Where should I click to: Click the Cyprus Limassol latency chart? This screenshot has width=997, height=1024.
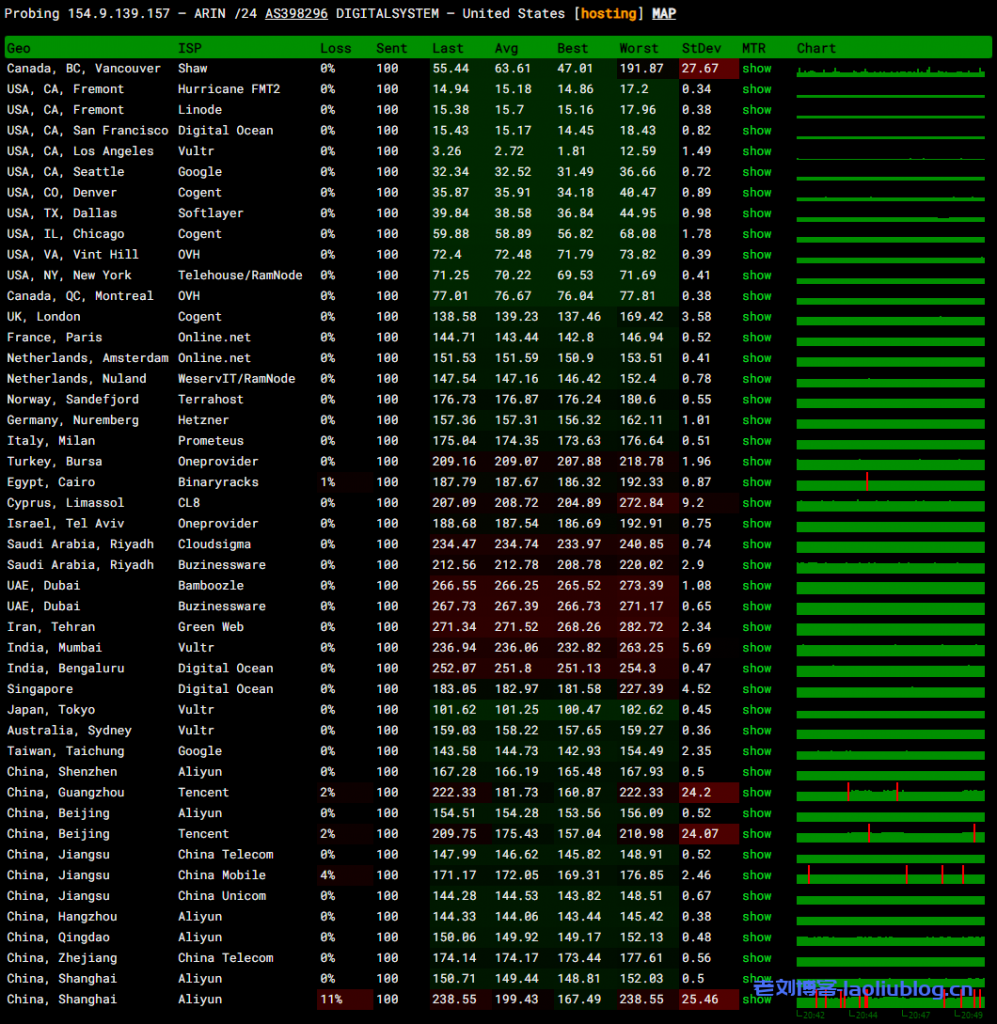(x=890, y=503)
